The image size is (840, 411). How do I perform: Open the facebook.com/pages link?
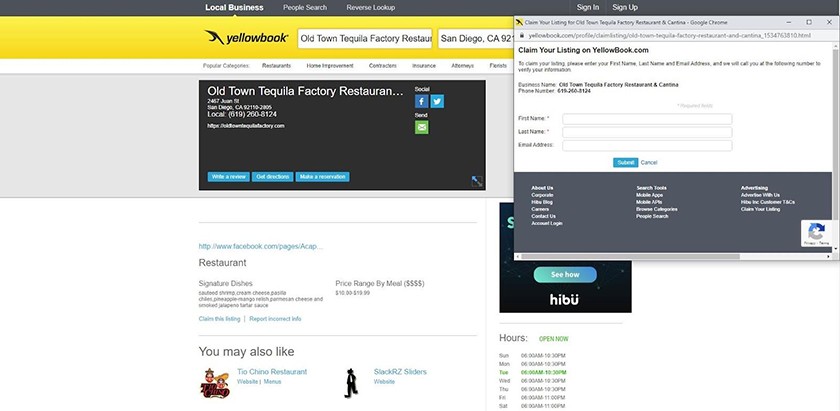(261, 246)
